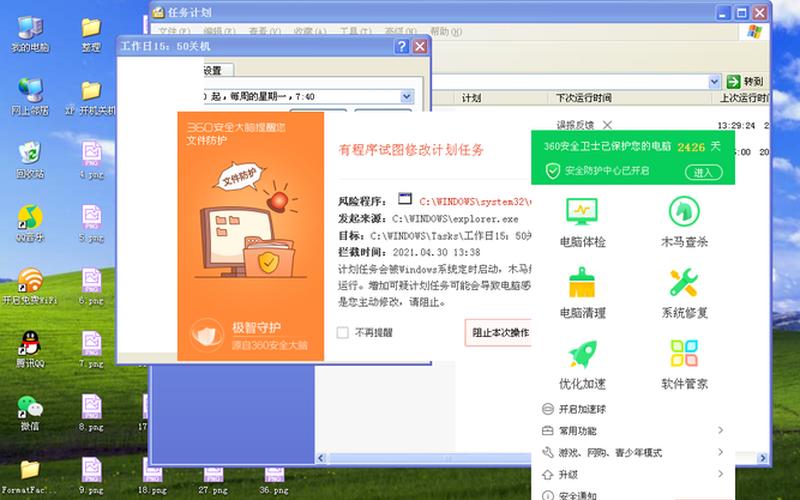Viewport: 800px width, 500px height.
Task: Open 电脑体检 in the 360 panel
Action: (582, 222)
